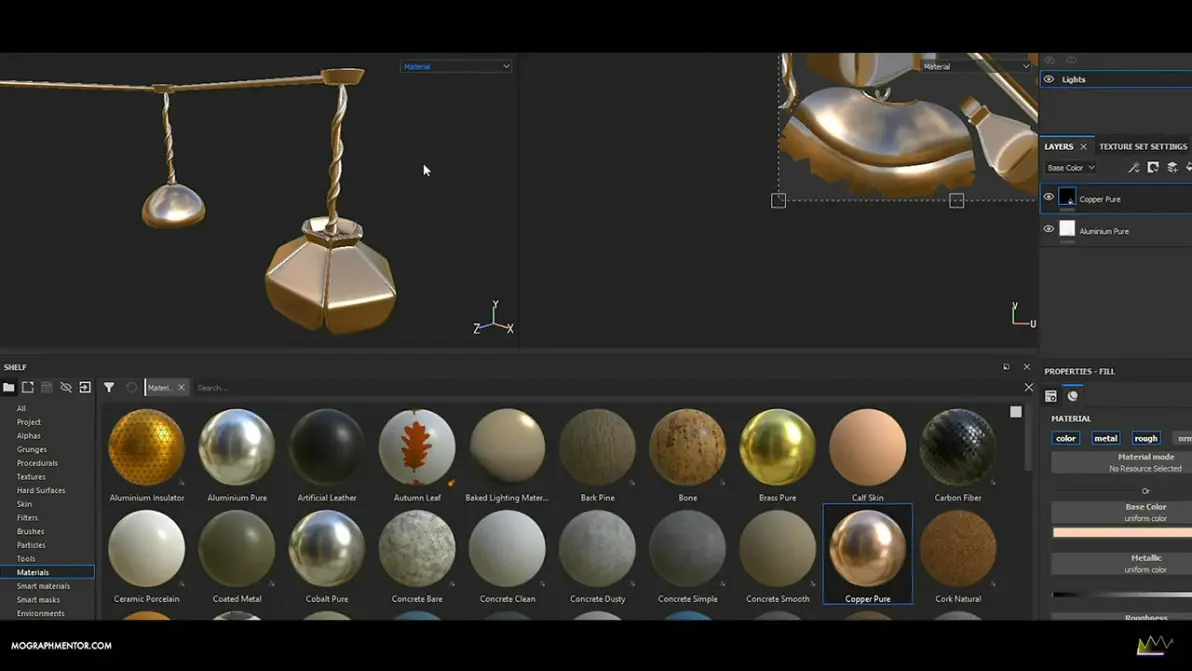
Task: Open the left viewport Material dropdown
Action: point(455,66)
